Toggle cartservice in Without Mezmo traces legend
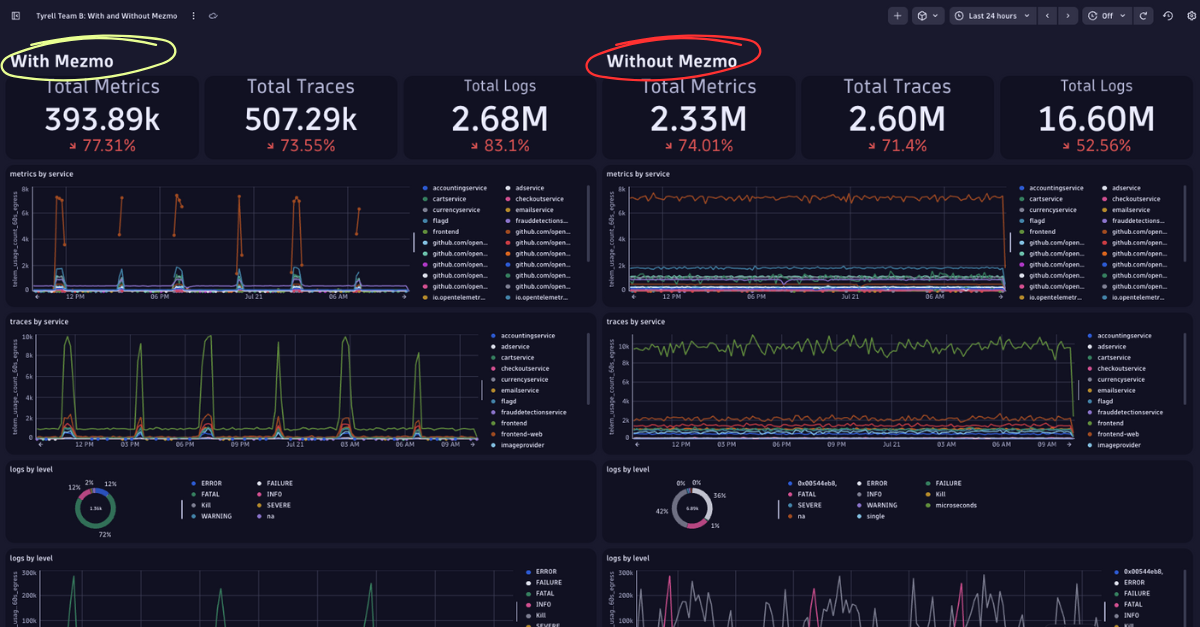1200x627 pixels. coord(1113,357)
